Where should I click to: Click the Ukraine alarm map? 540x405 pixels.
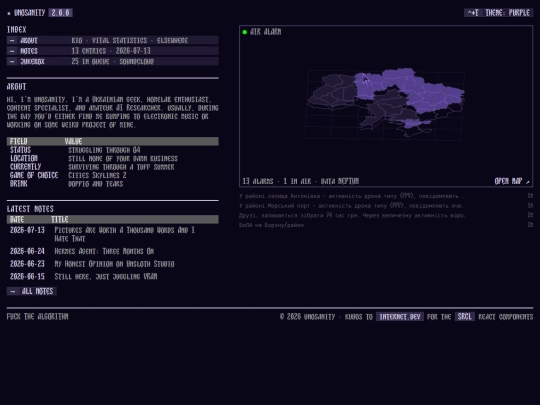pos(386,102)
